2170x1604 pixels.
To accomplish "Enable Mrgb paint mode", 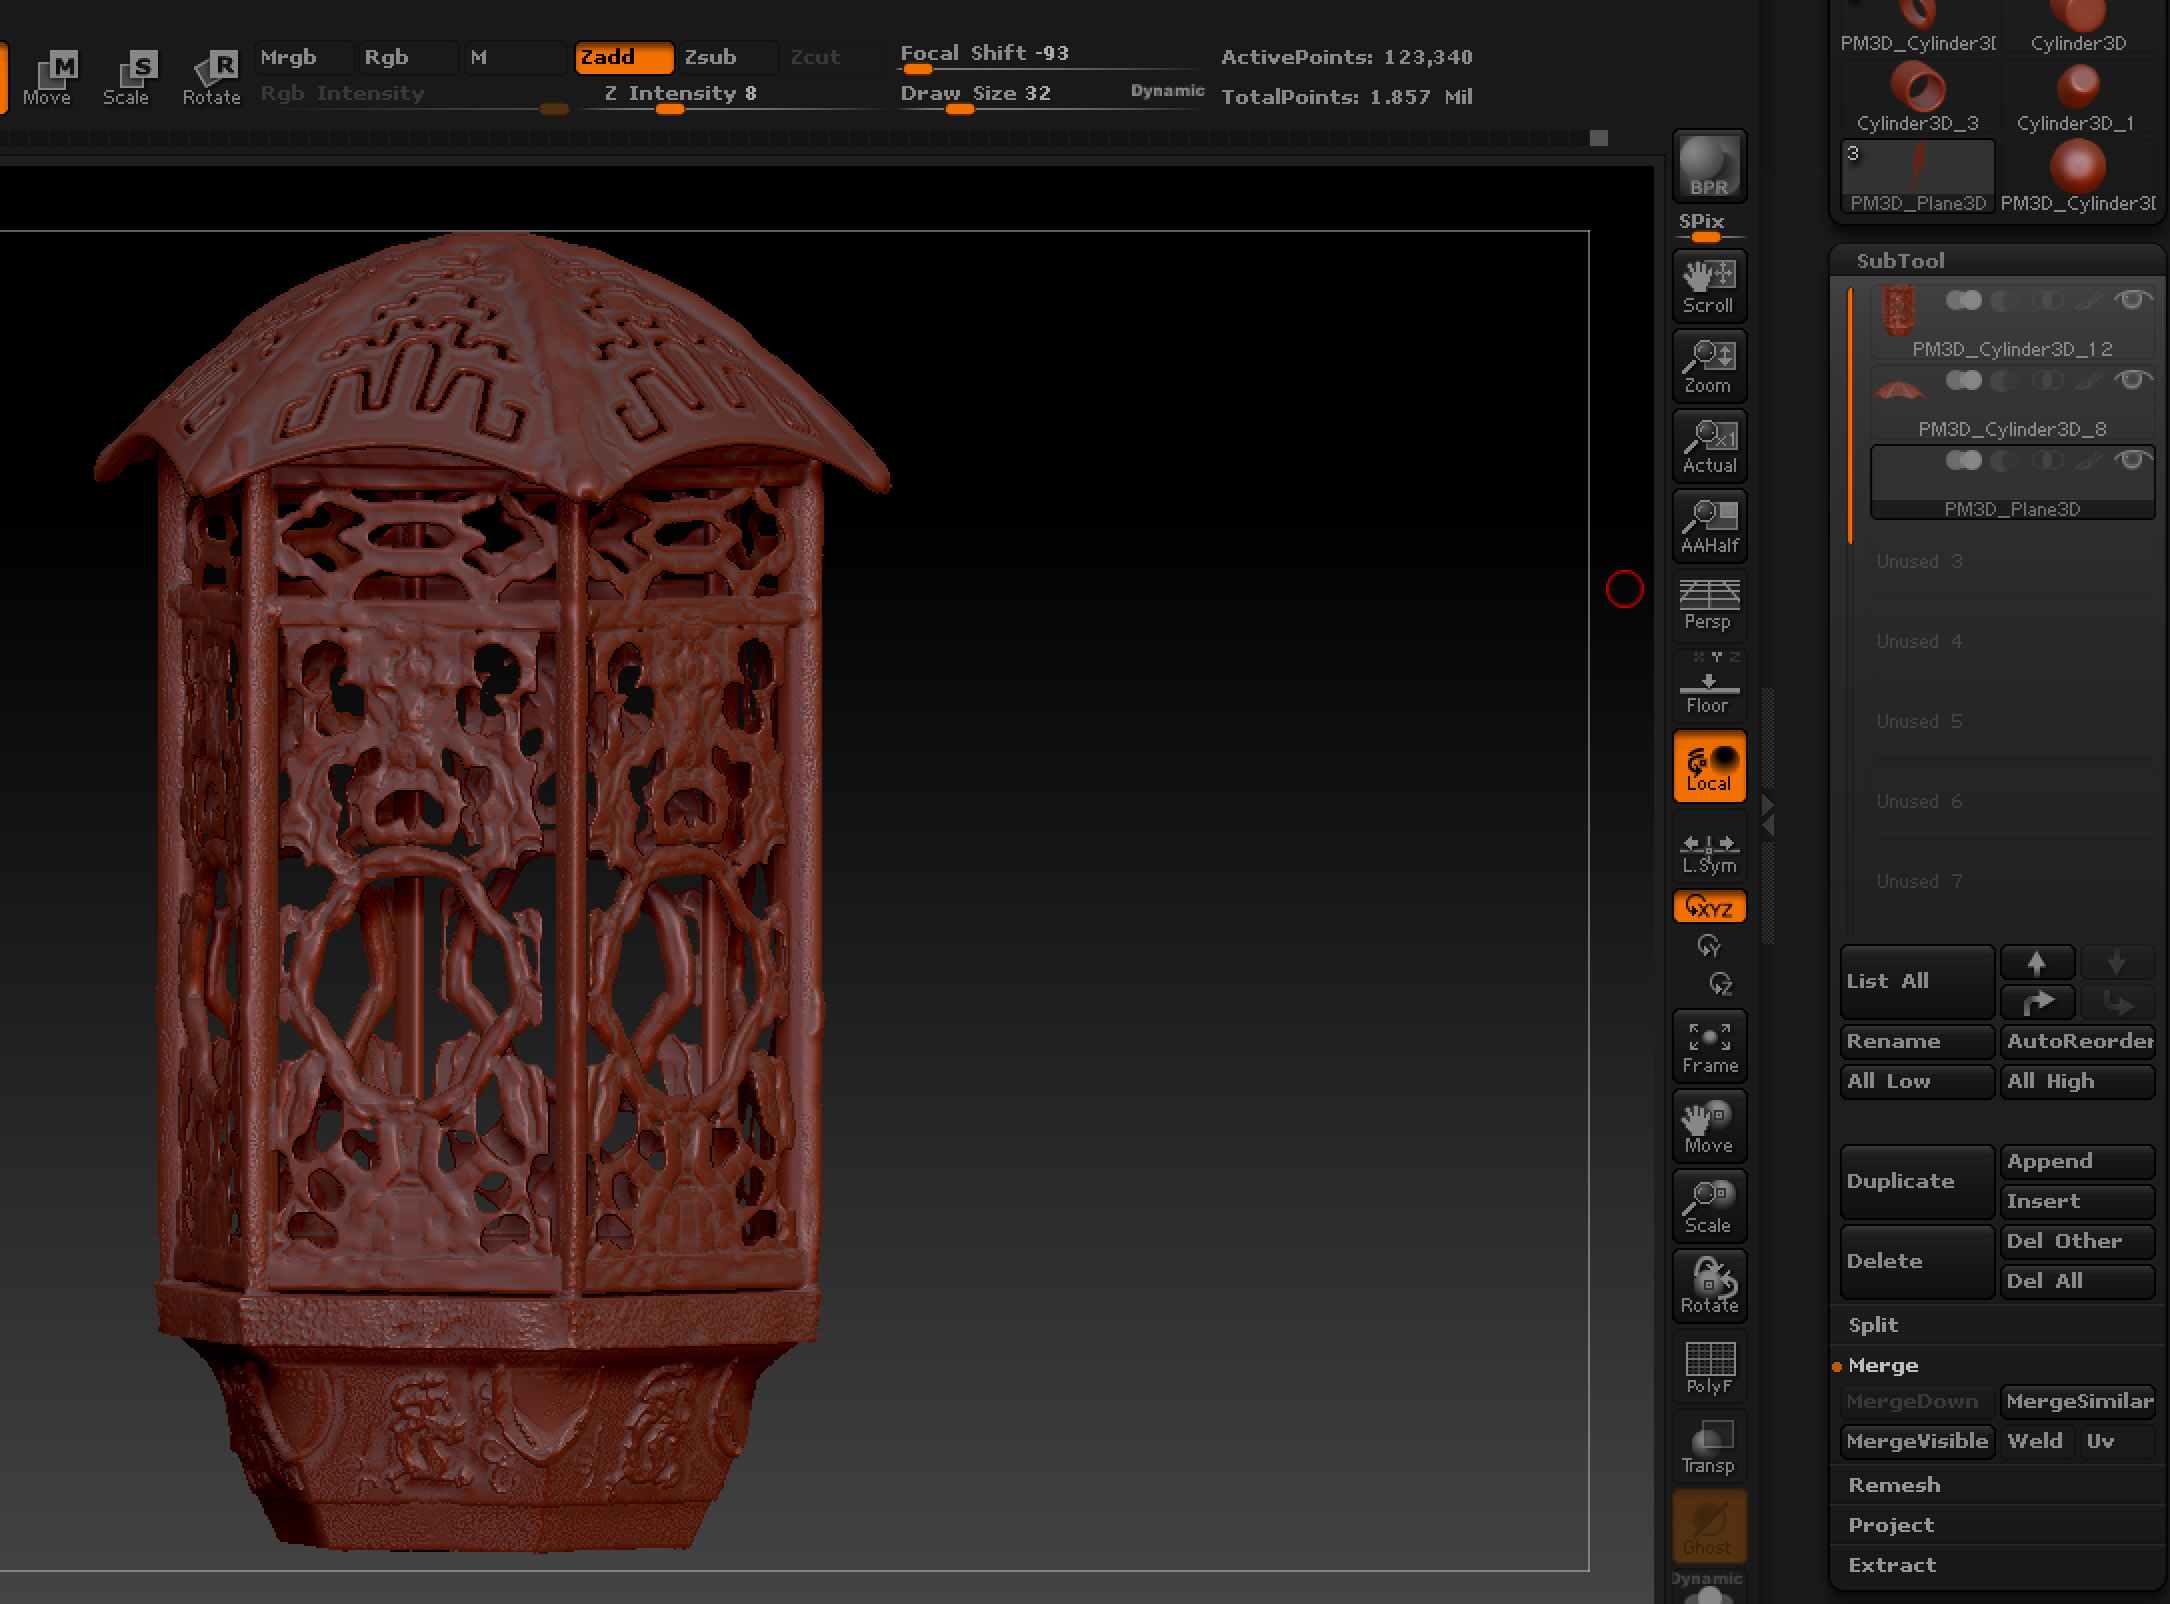I will click(x=304, y=58).
